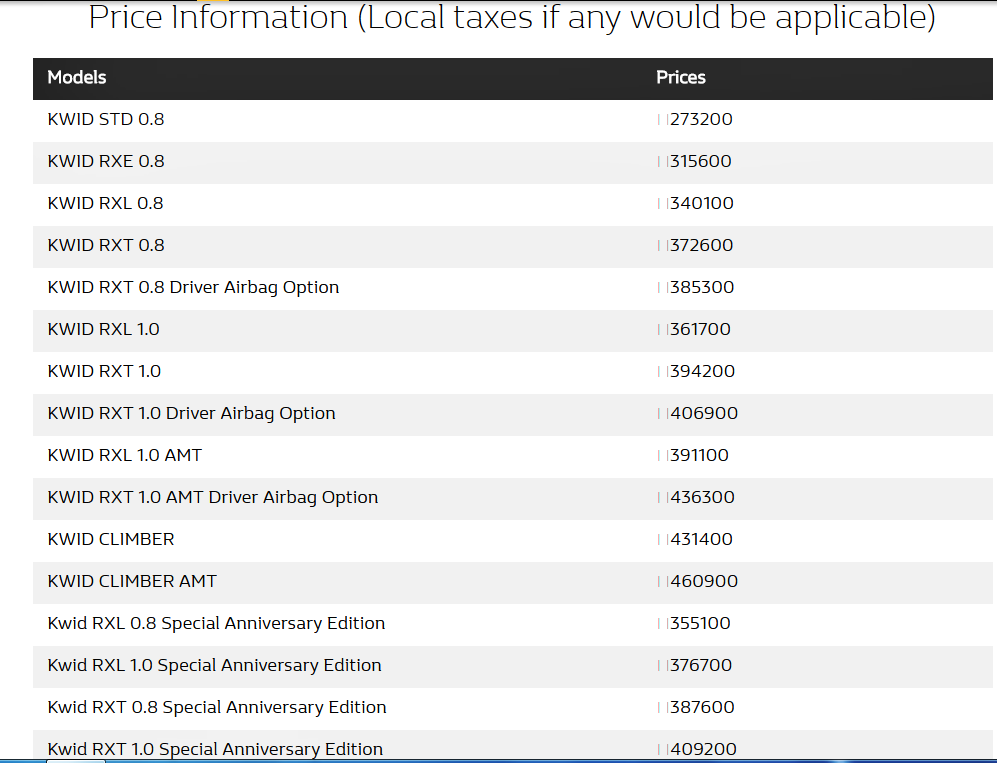
Task: Select the price value 361700
Action: tap(701, 329)
